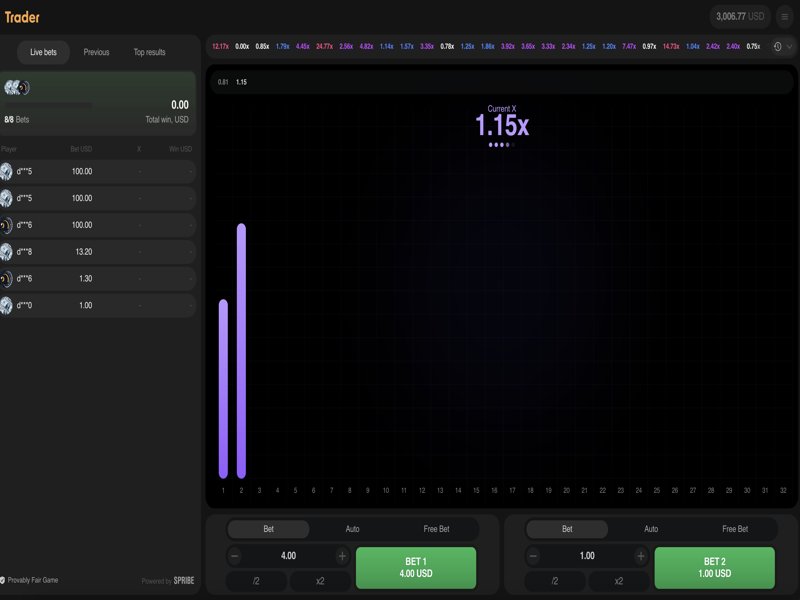The image size is (800, 600).
Task: Open the hamburger menu next to balance
Action: pos(785,17)
